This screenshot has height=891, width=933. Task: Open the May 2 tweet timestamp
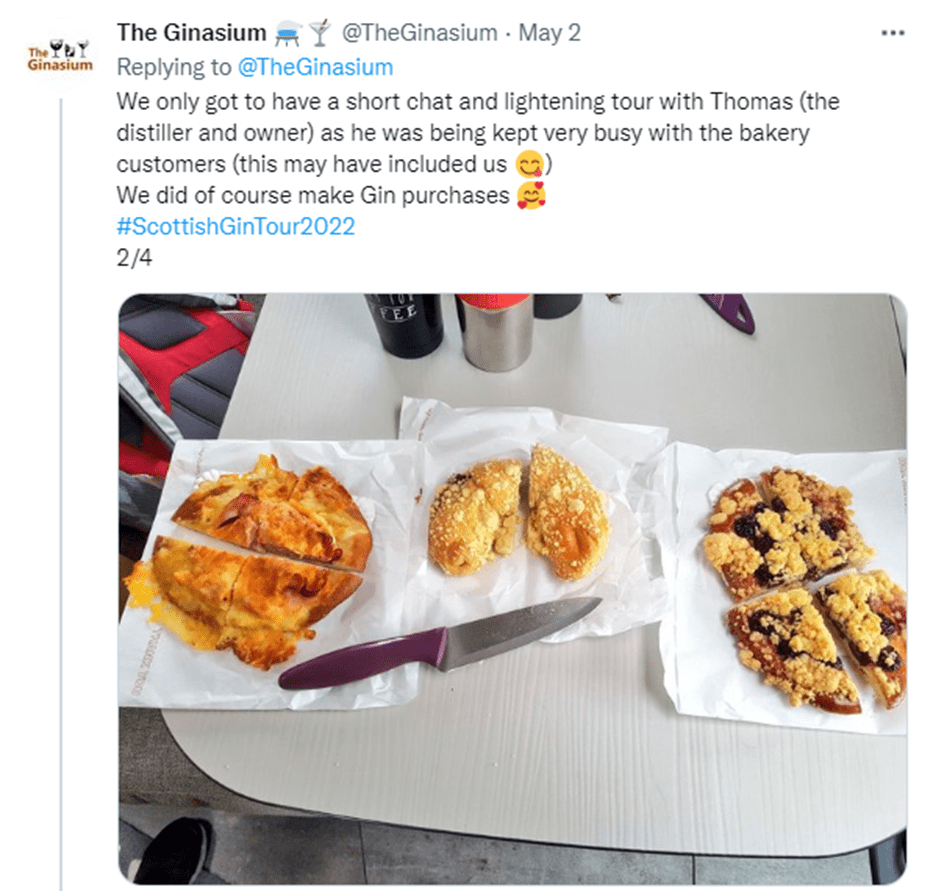coord(549,33)
